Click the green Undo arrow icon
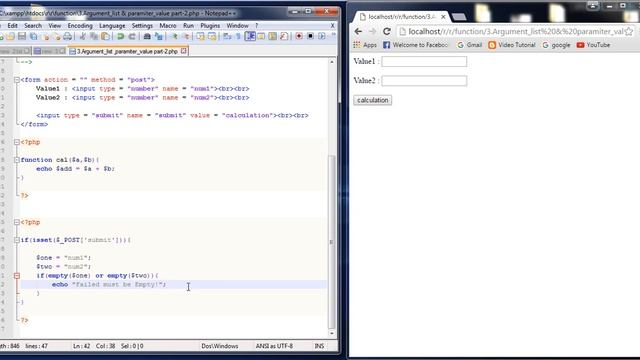This screenshot has width=640, height=360. coord(121,37)
